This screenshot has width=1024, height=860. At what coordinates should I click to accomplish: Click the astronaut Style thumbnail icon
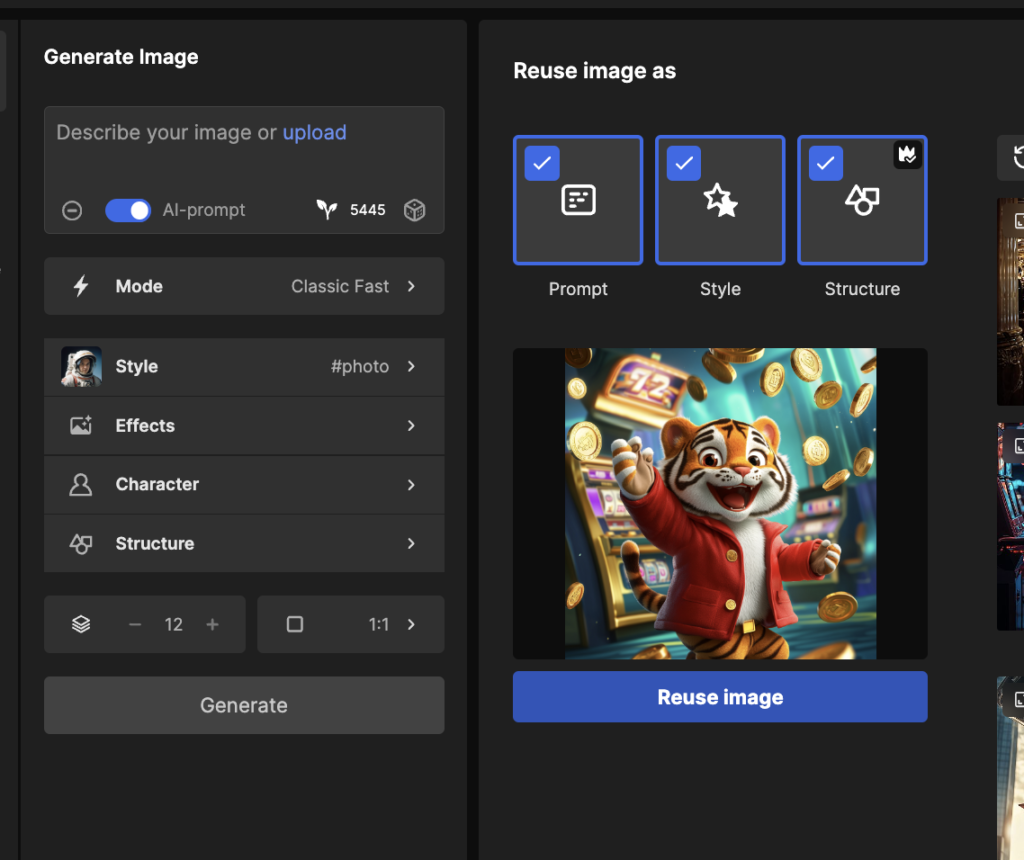[81, 367]
